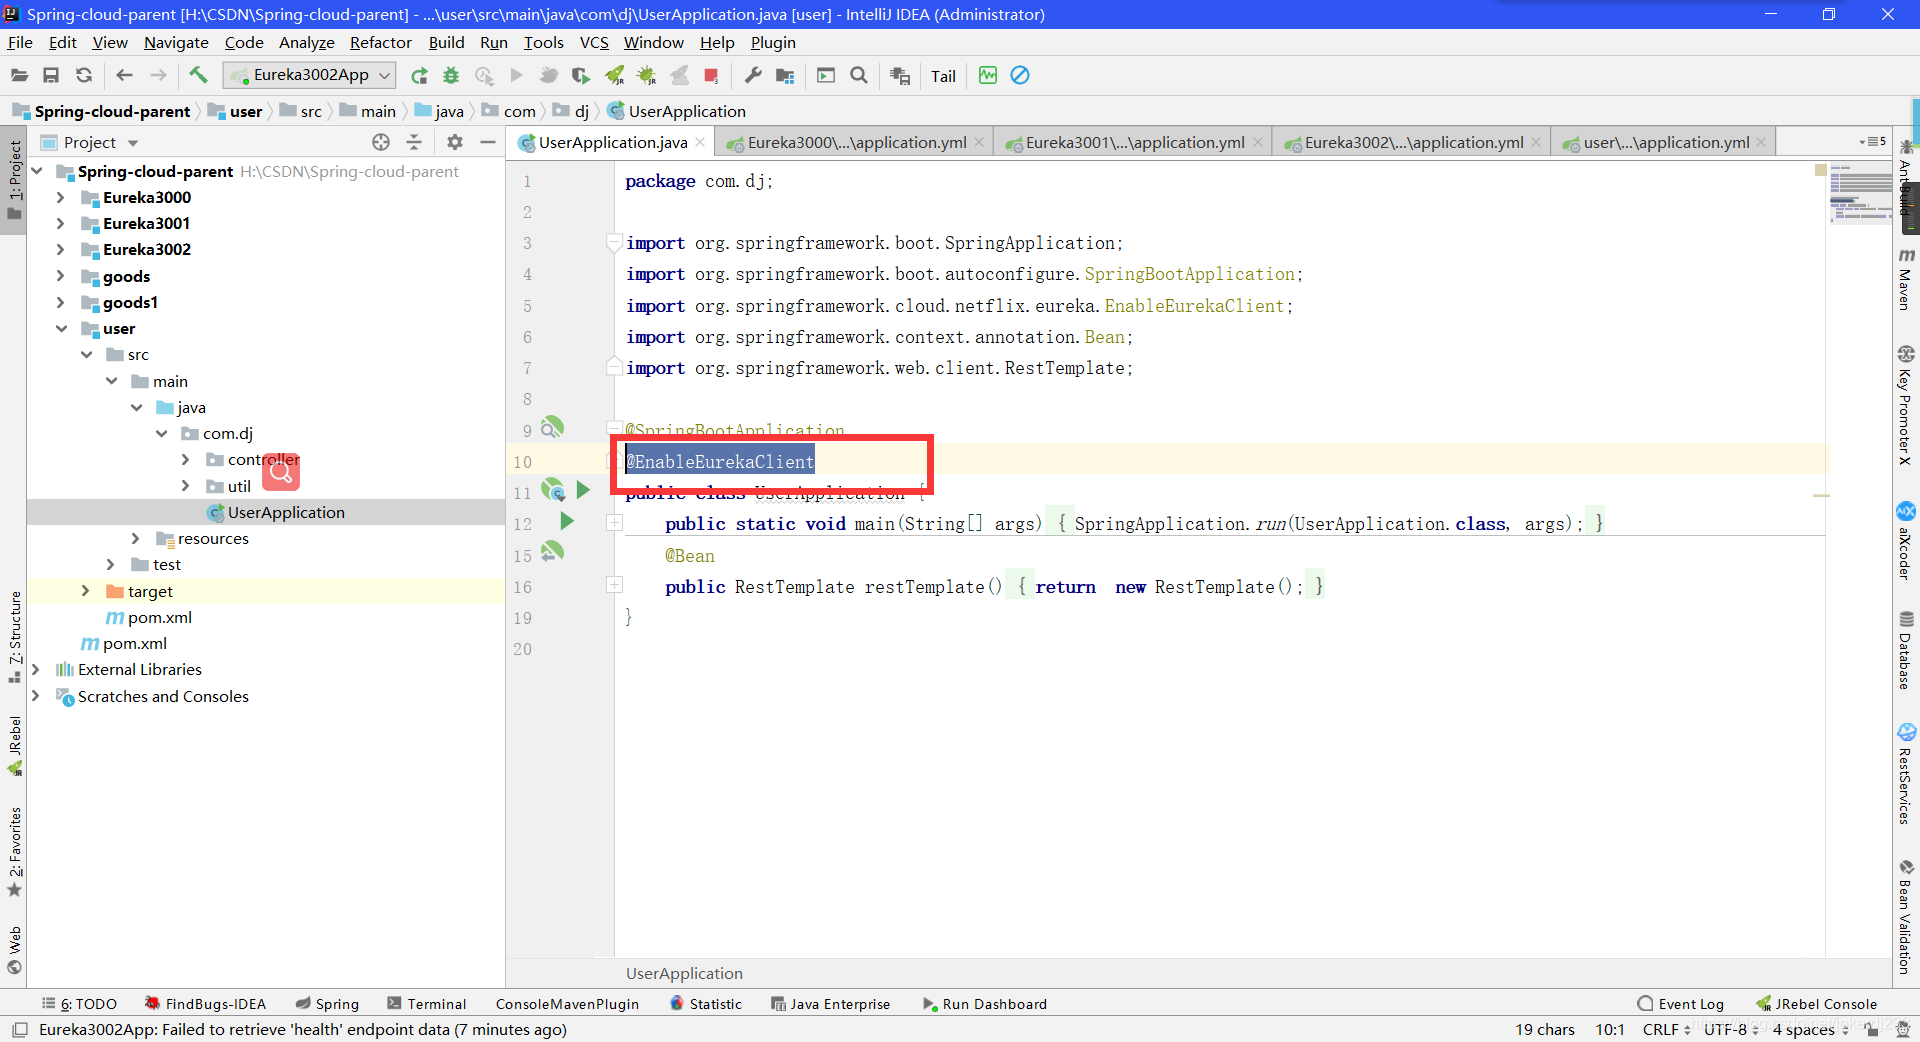Open Settings via the wrench icon
This screenshot has height=1042, width=1920.
point(753,75)
